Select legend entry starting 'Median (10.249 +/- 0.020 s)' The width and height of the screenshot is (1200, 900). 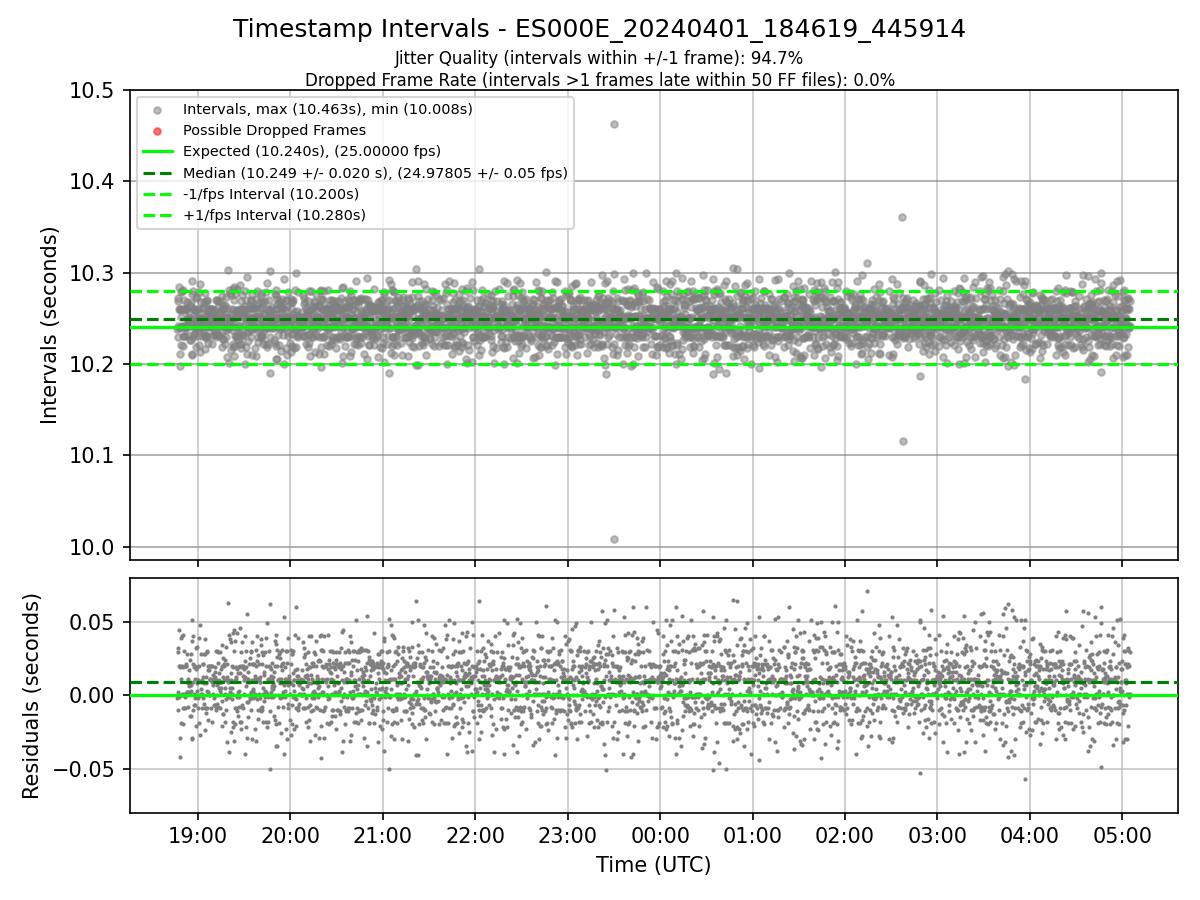[x=375, y=173]
